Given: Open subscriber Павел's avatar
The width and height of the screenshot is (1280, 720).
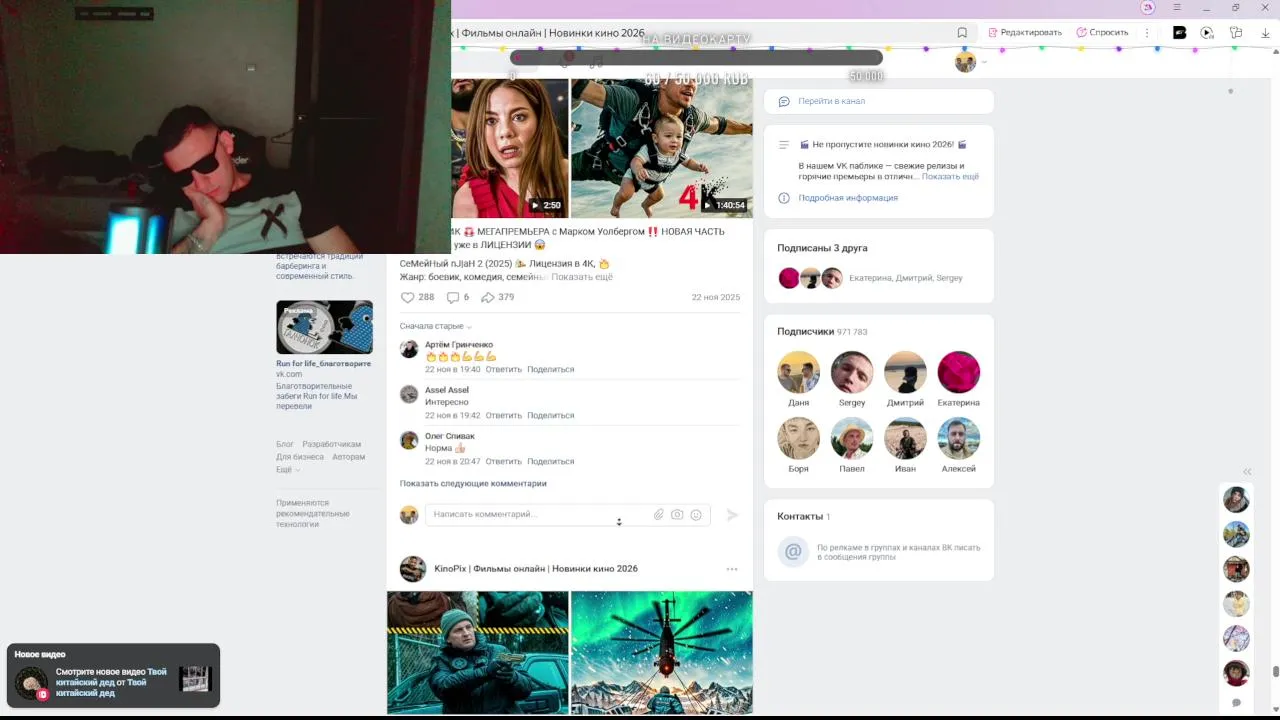Looking at the screenshot, I should 852,438.
